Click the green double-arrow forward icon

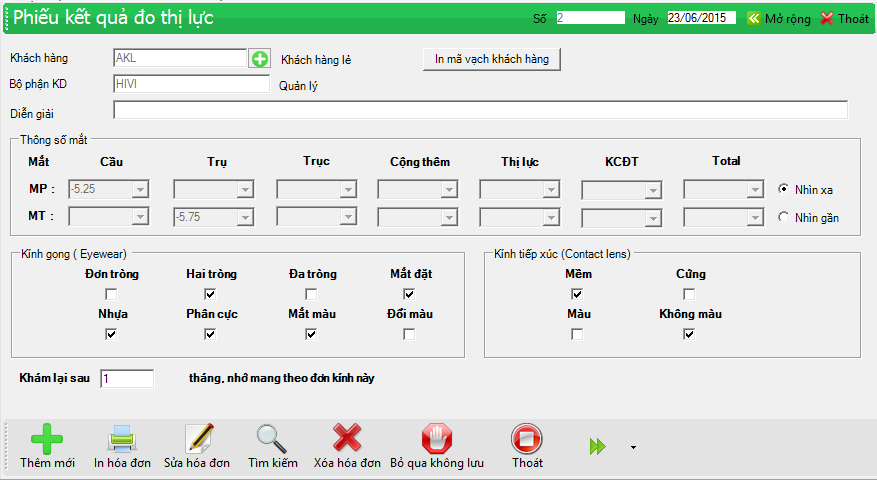click(598, 447)
